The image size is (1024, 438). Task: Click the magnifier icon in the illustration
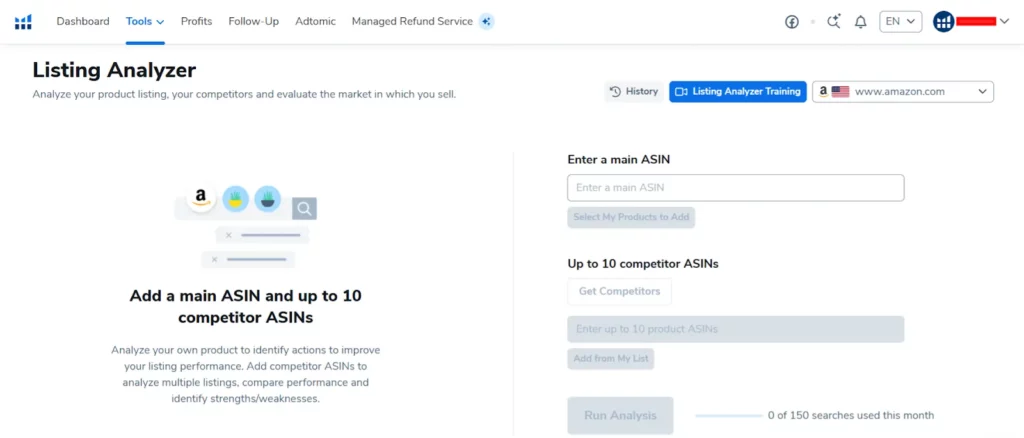click(x=304, y=208)
